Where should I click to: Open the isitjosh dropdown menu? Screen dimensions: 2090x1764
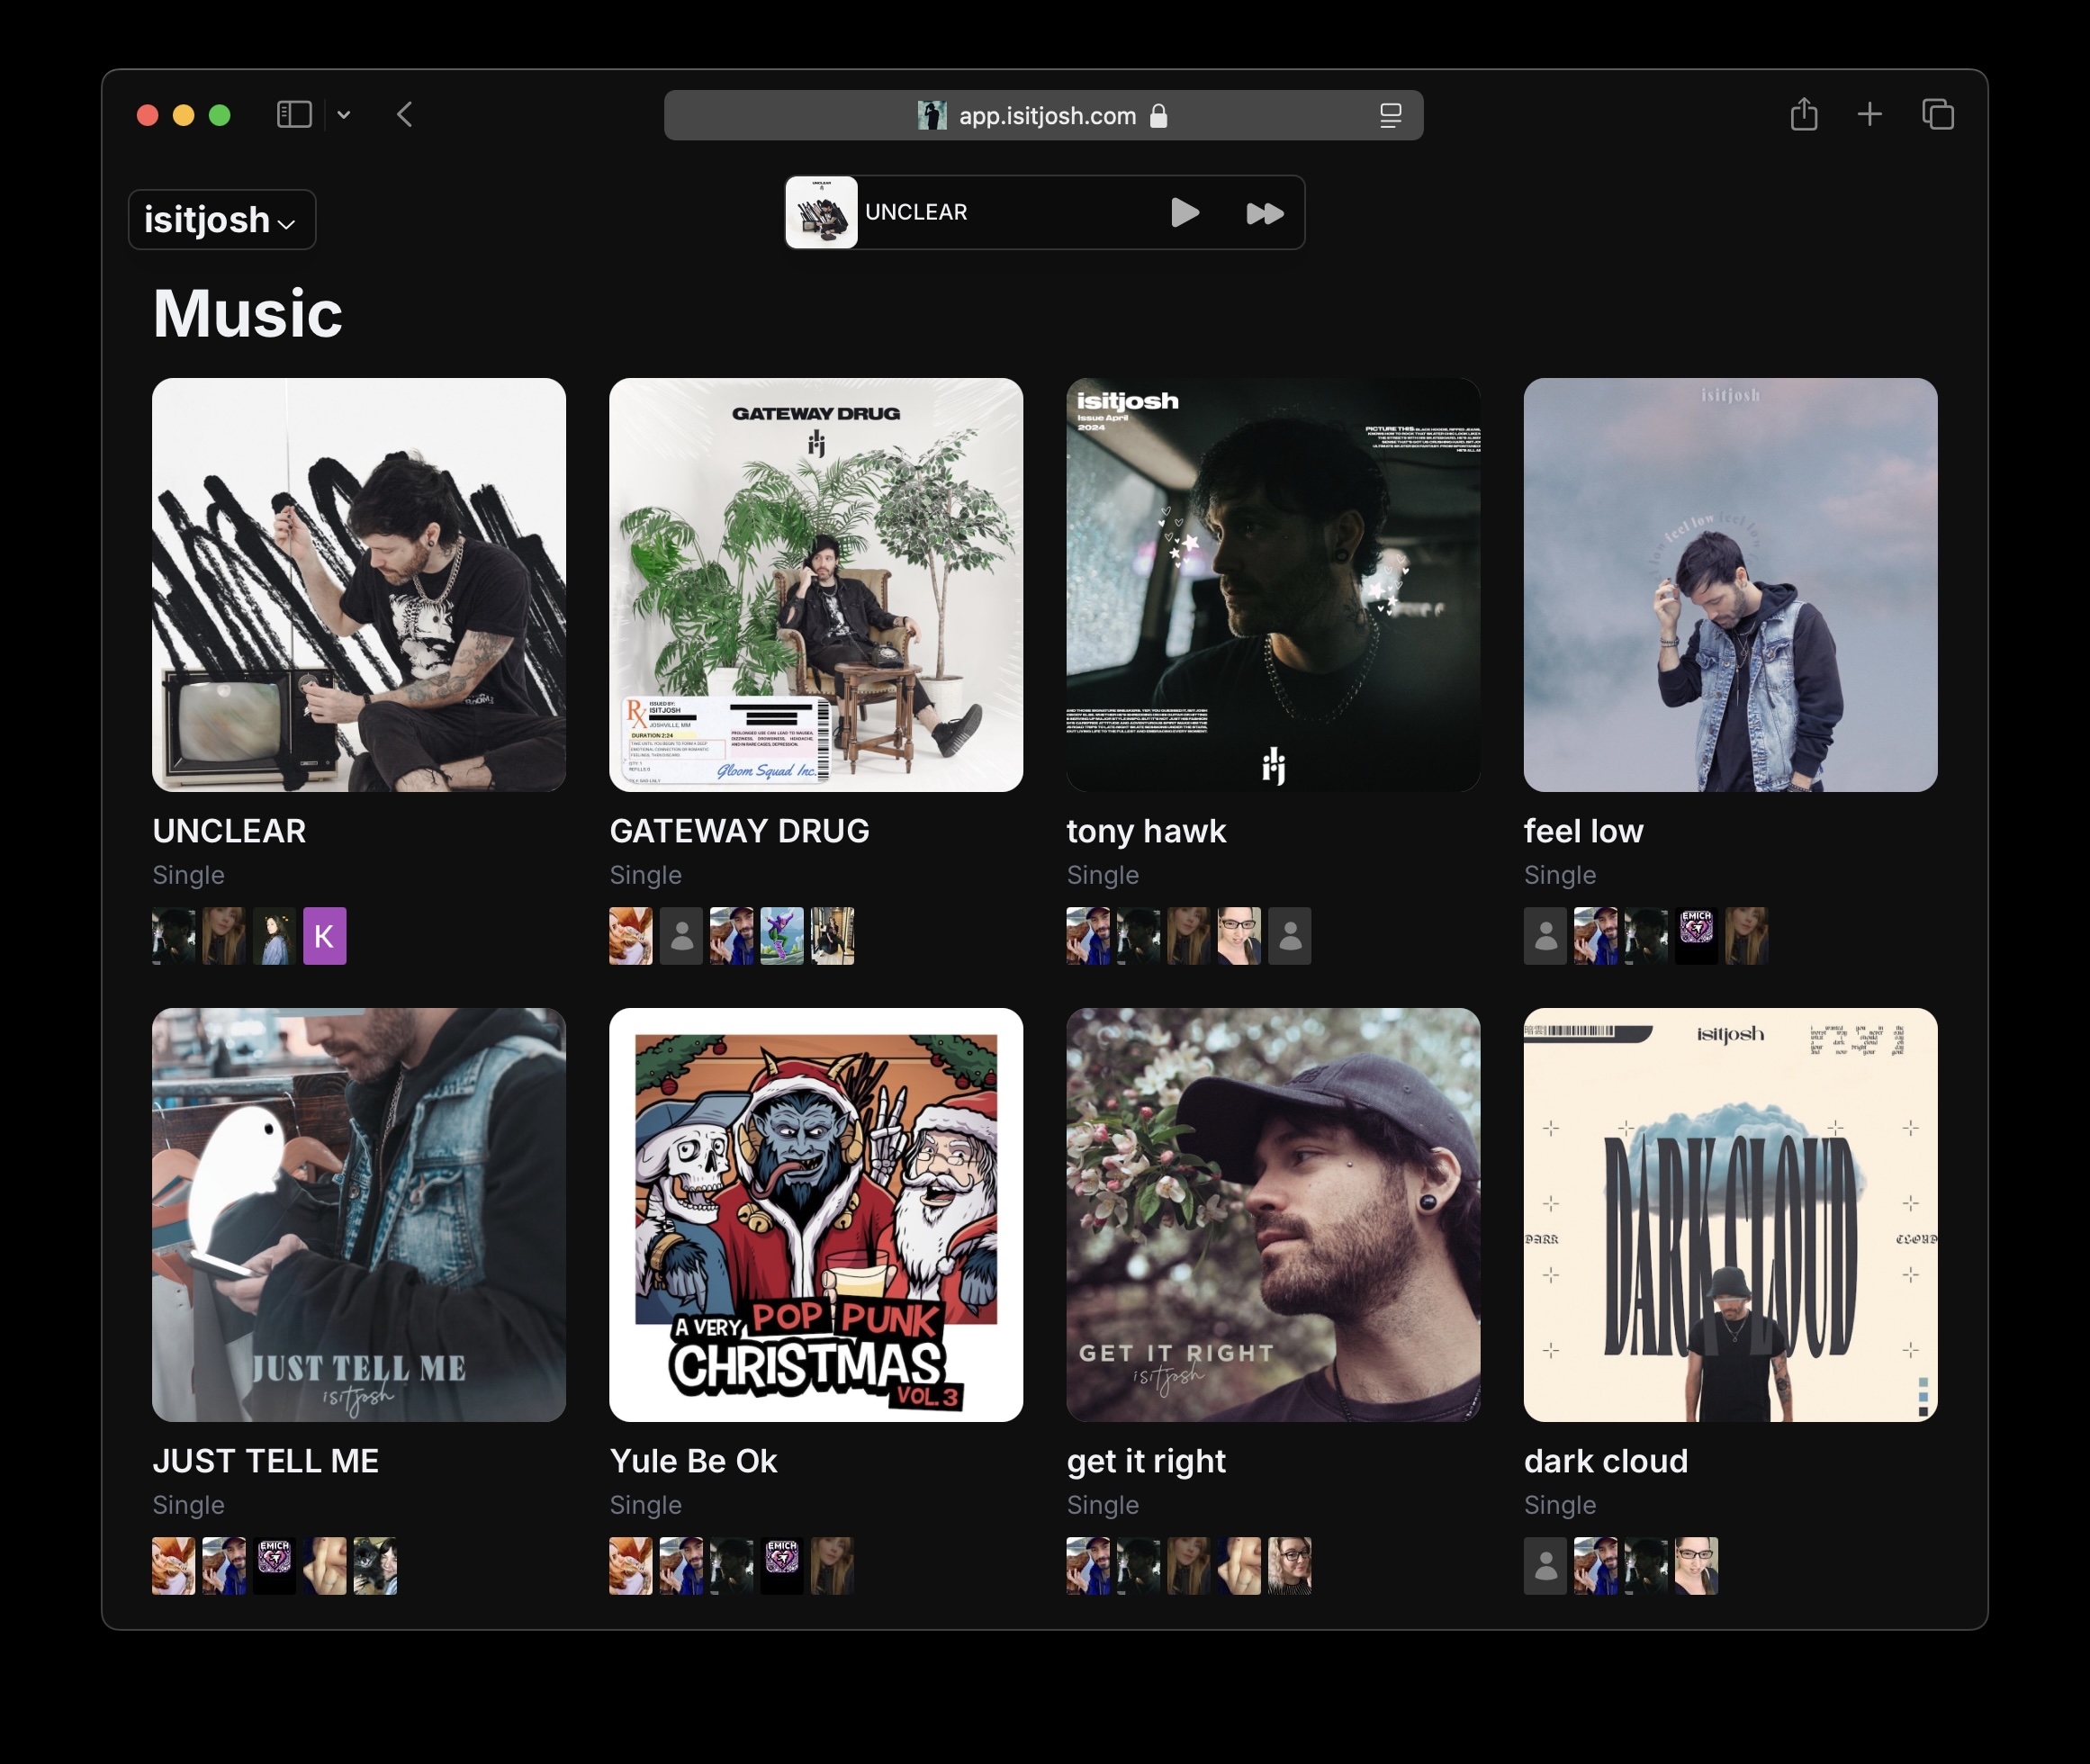click(x=222, y=219)
